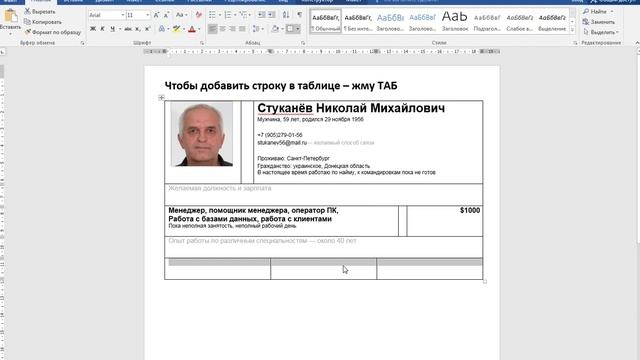Screen dimensions: 640x360
Task: Toggle subscript (x₂) formatting
Action: click(x=138, y=29)
